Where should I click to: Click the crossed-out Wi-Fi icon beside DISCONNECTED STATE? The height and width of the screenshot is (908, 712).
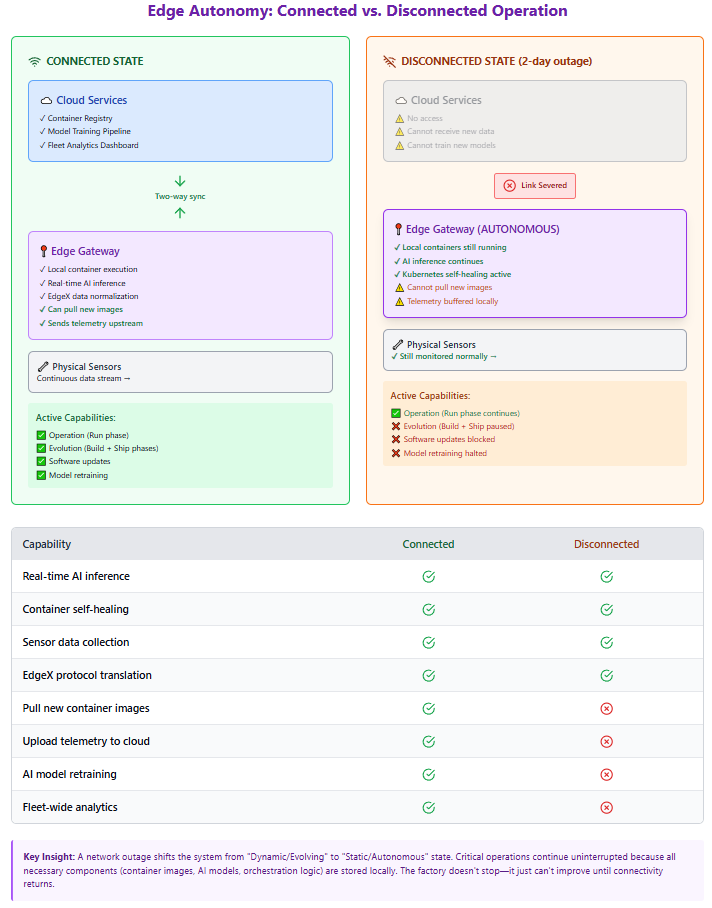[390, 62]
